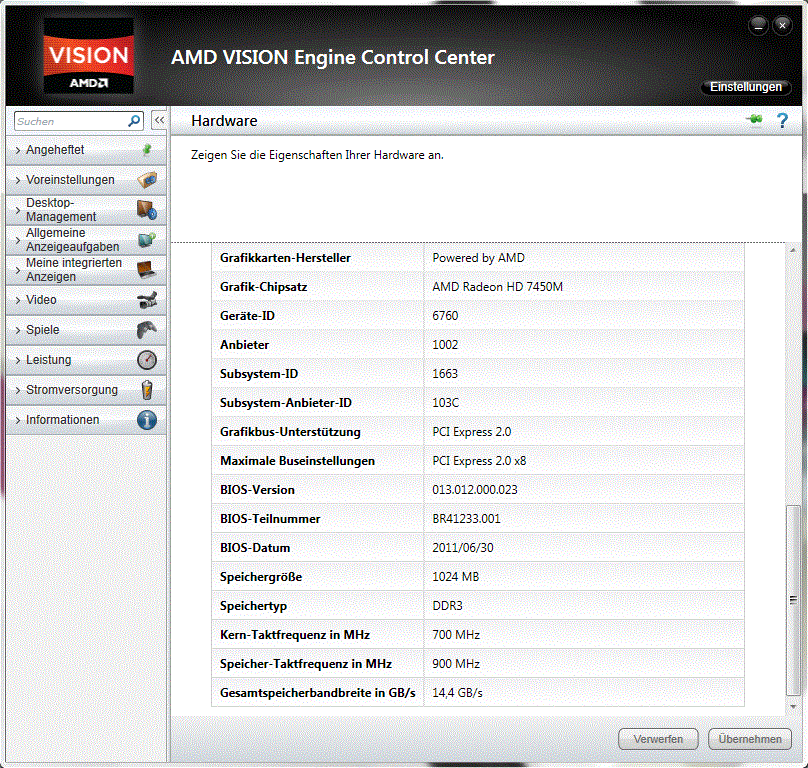Viewport: 808px width, 768px height.
Task: Click the Leistung gauge icon
Action: (147, 360)
